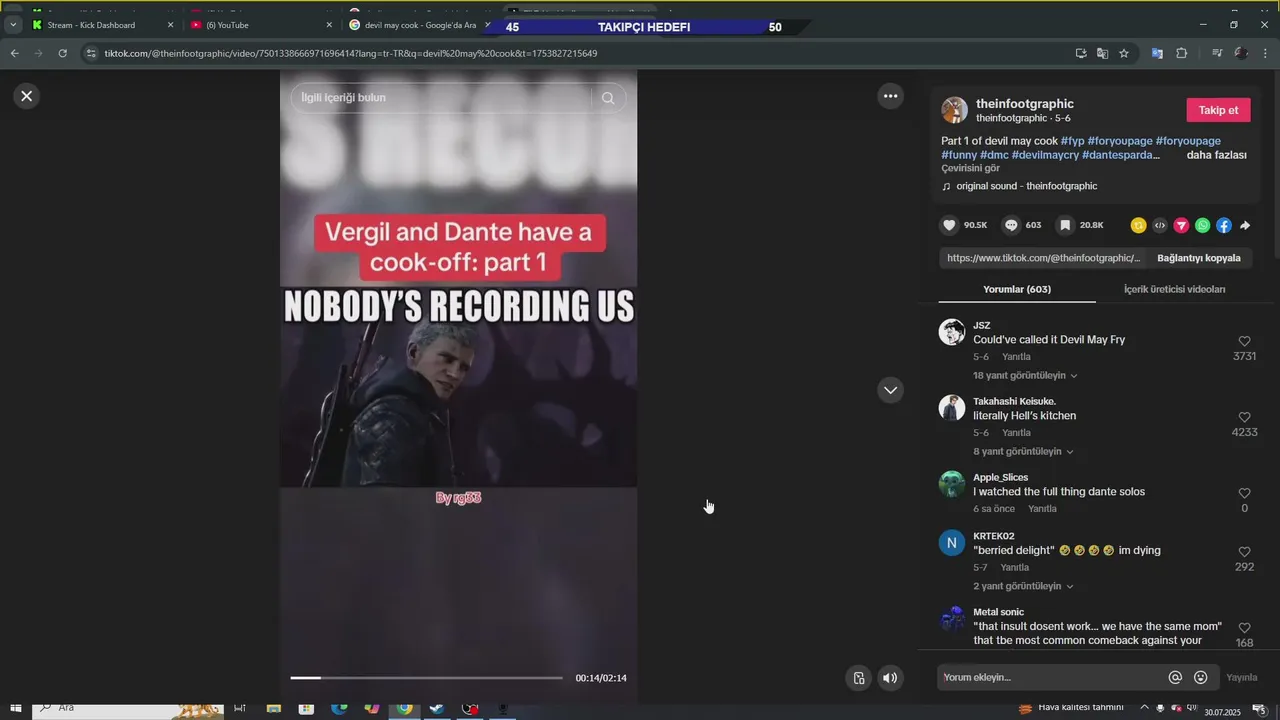Open more share options arrow
This screenshot has height=720, width=1280.
[1245, 226]
